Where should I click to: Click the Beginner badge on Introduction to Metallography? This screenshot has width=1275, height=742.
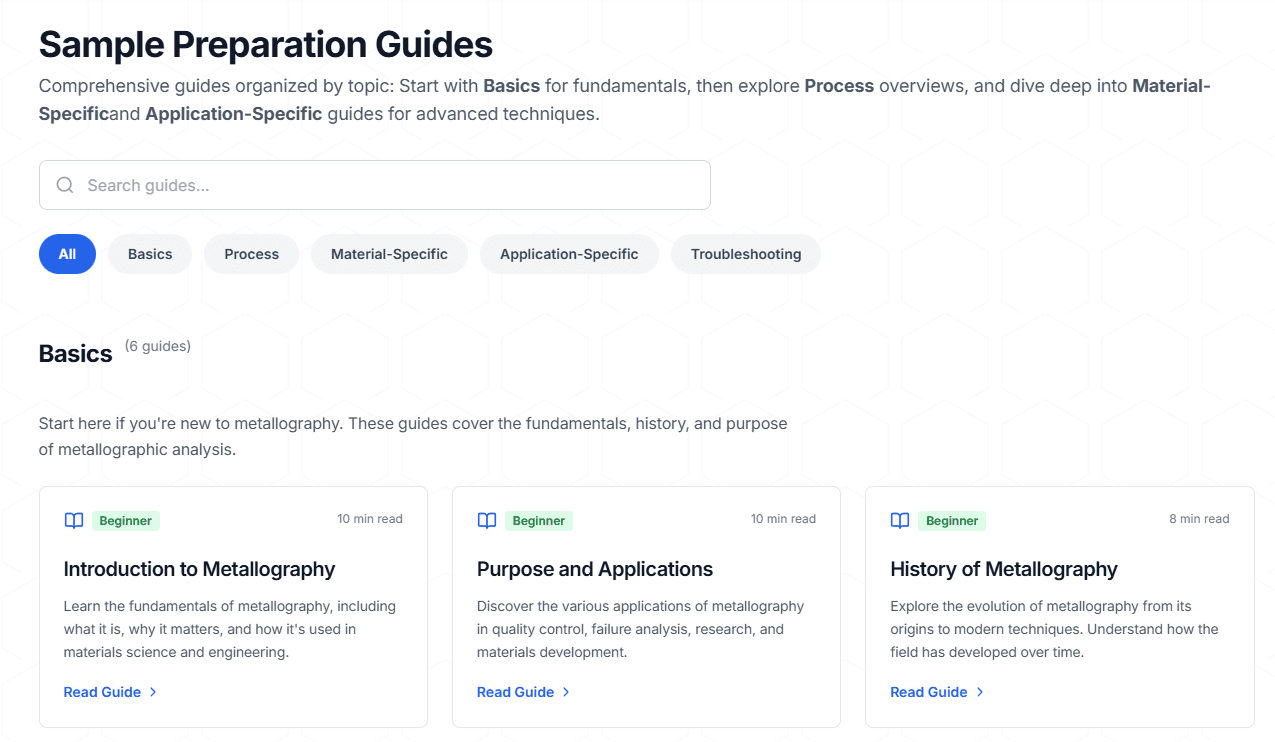tap(125, 520)
